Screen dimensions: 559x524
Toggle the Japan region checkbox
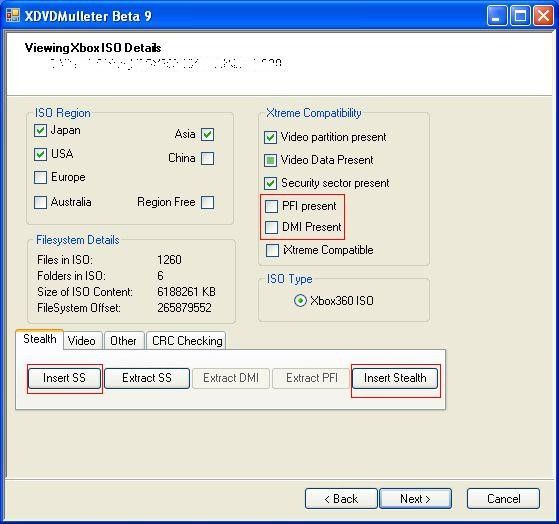40,130
